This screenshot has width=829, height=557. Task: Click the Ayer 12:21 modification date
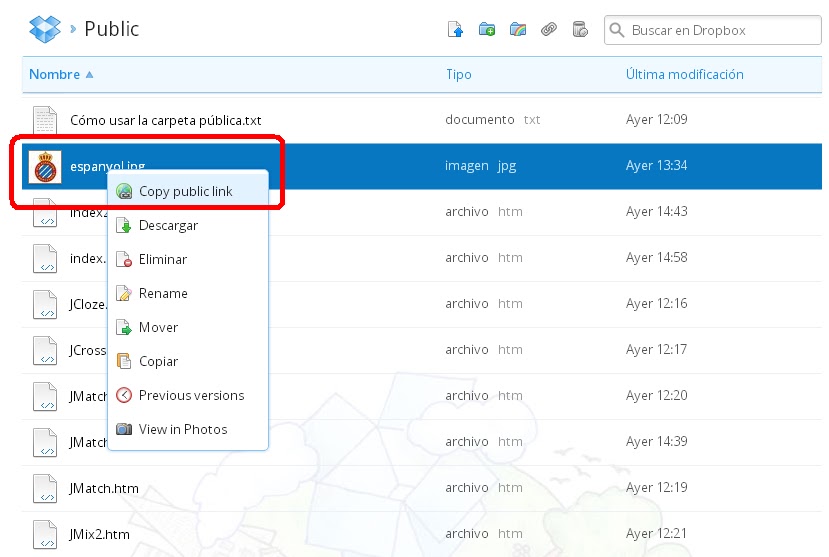point(657,533)
